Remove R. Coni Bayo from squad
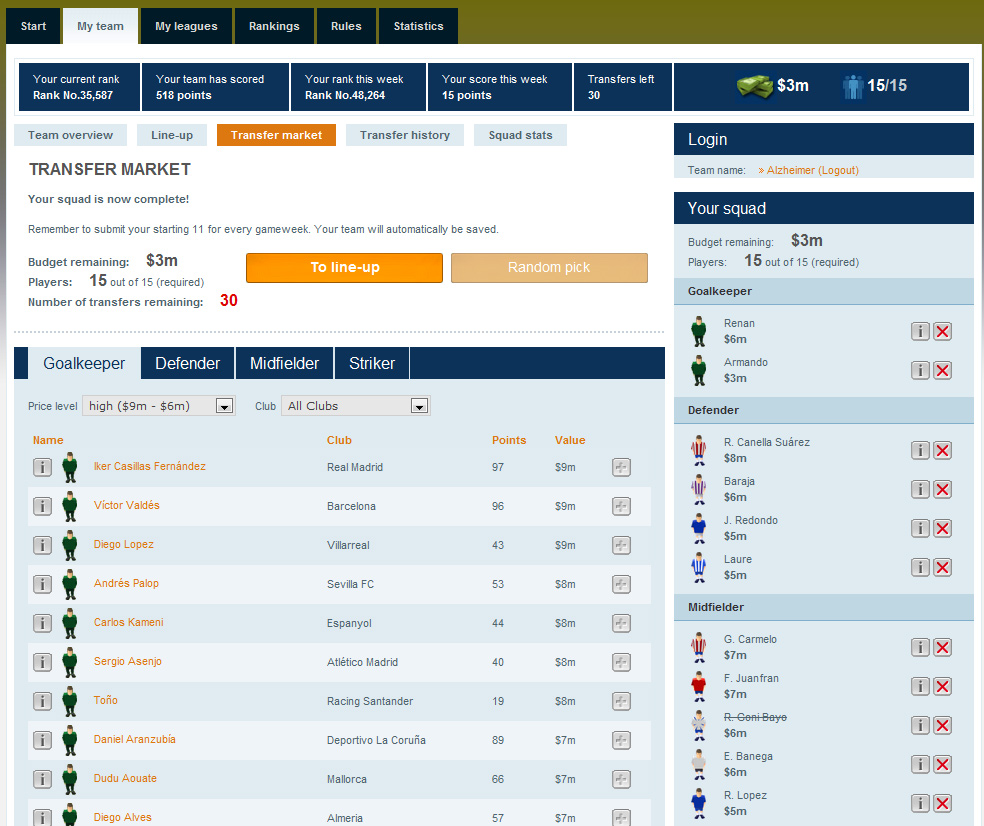This screenshot has height=826, width=984. click(x=942, y=726)
